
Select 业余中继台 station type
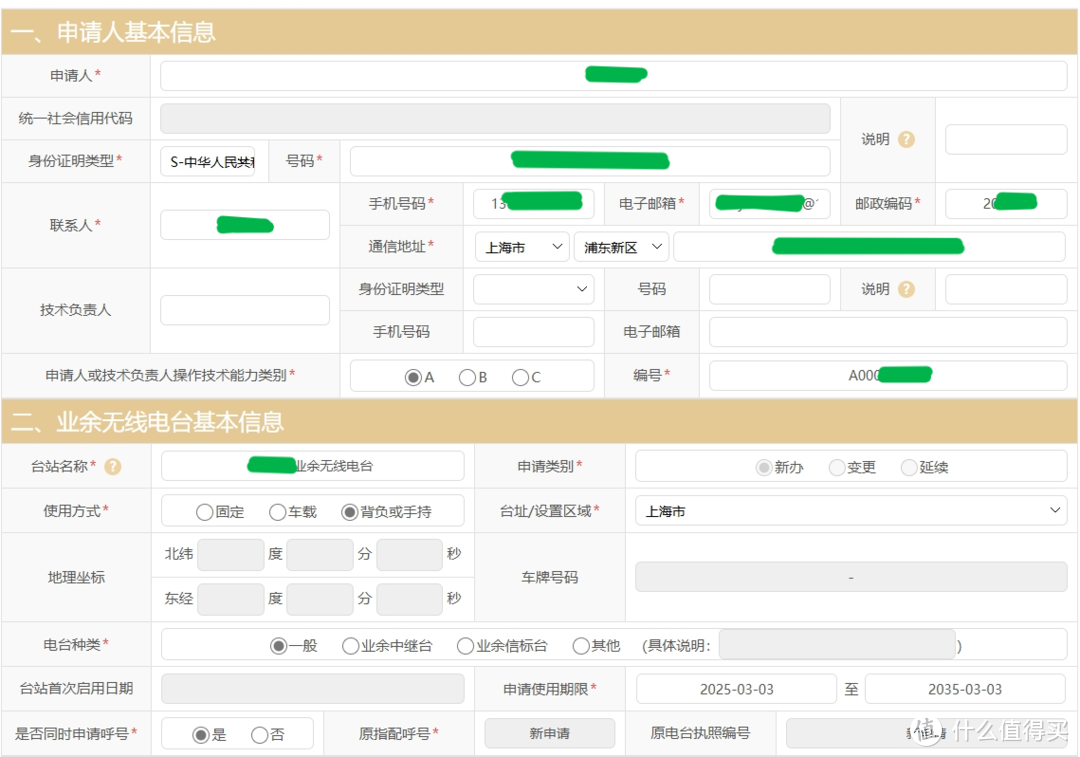tap(351, 646)
